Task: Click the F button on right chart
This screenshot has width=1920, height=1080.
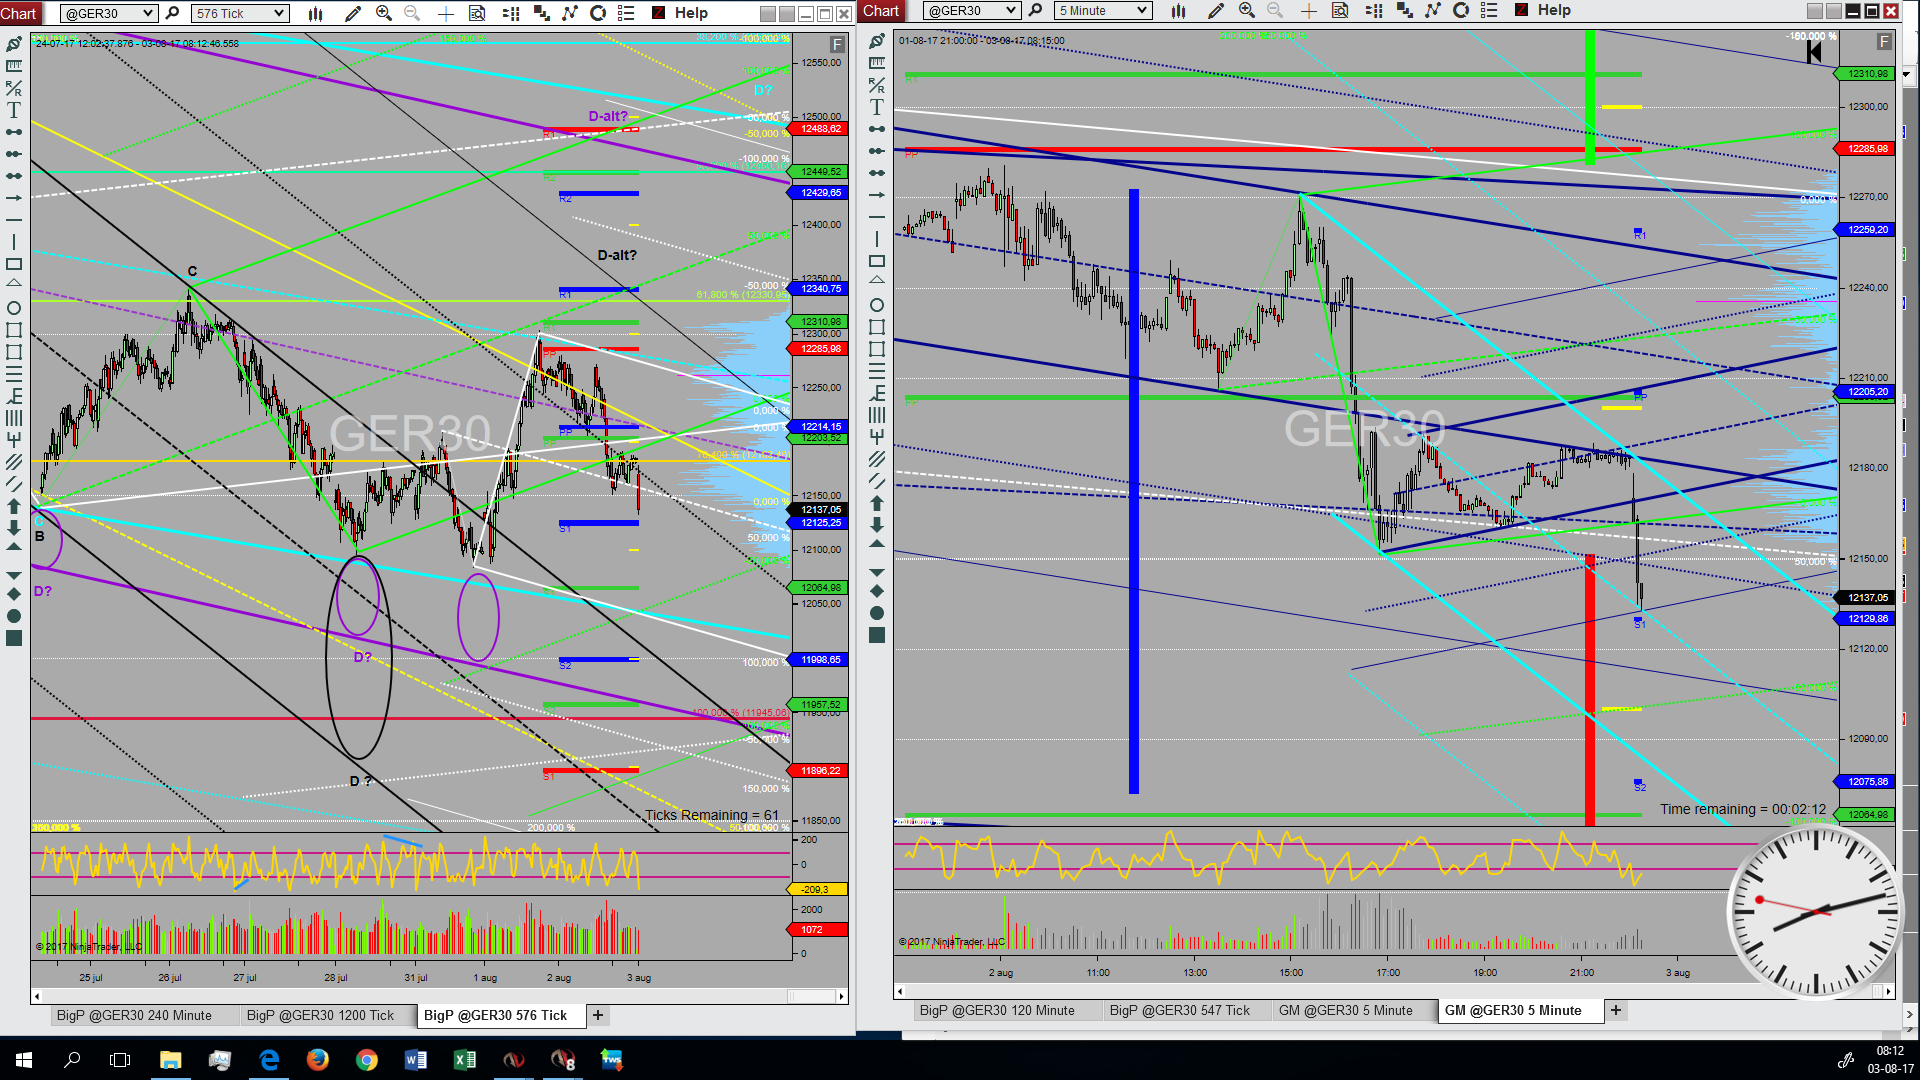Action: tap(1884, 42)
